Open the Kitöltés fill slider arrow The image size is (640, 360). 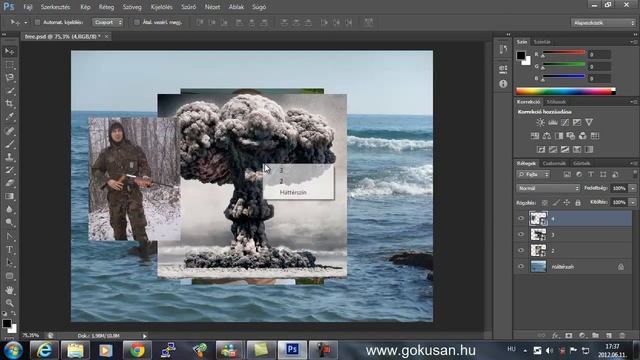click(x=633, y=202)
